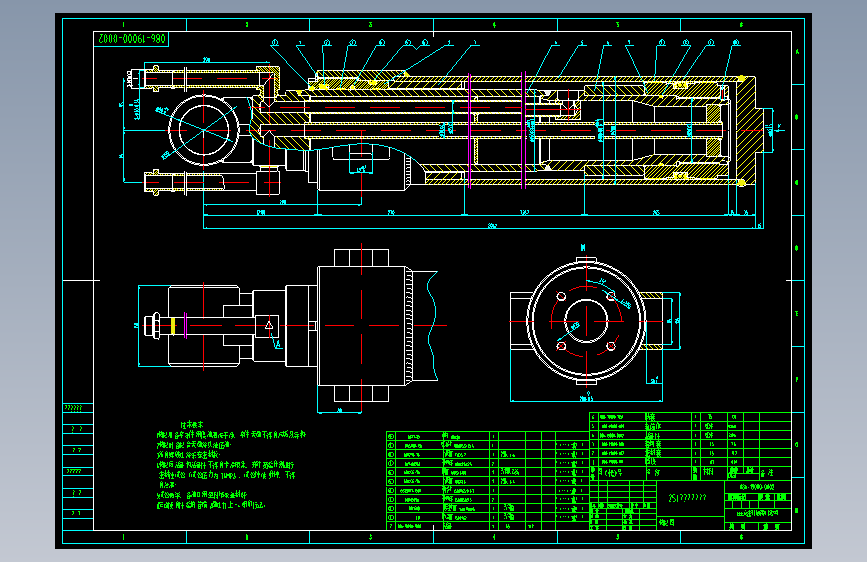Pick the view label above the circular end view
Screen dimensions: 867x562
tap(583, 247)
